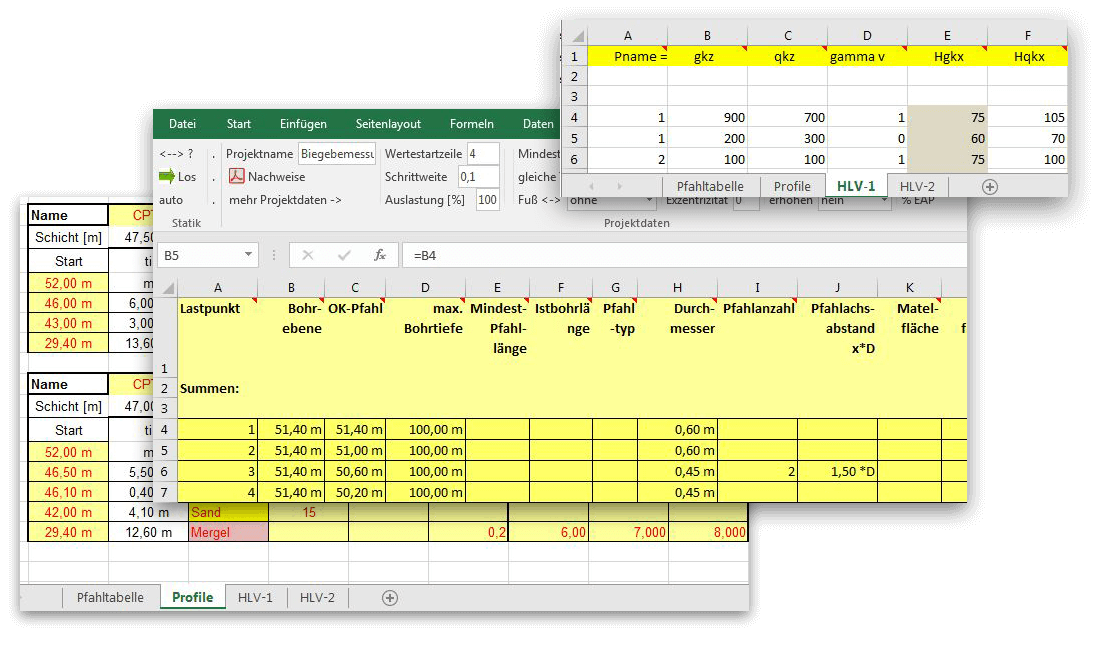Select row 4 header in HLV-1 window
Image resolution: width=1095 pixels, height=648 pixels.
coord(575,117)
